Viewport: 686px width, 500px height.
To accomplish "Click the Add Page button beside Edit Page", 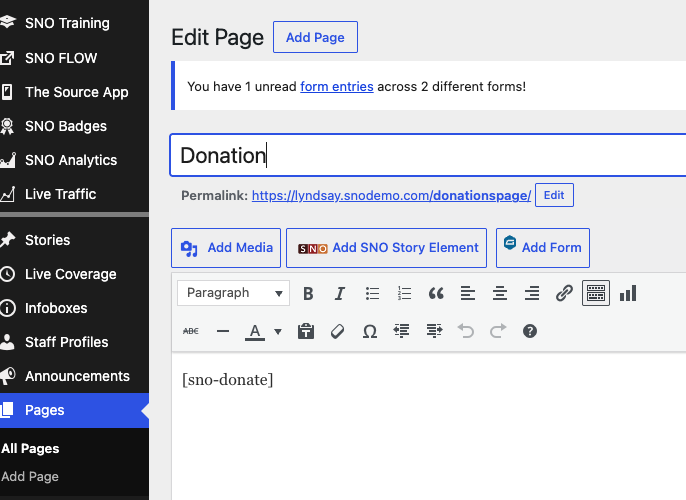I will point(315,37).
